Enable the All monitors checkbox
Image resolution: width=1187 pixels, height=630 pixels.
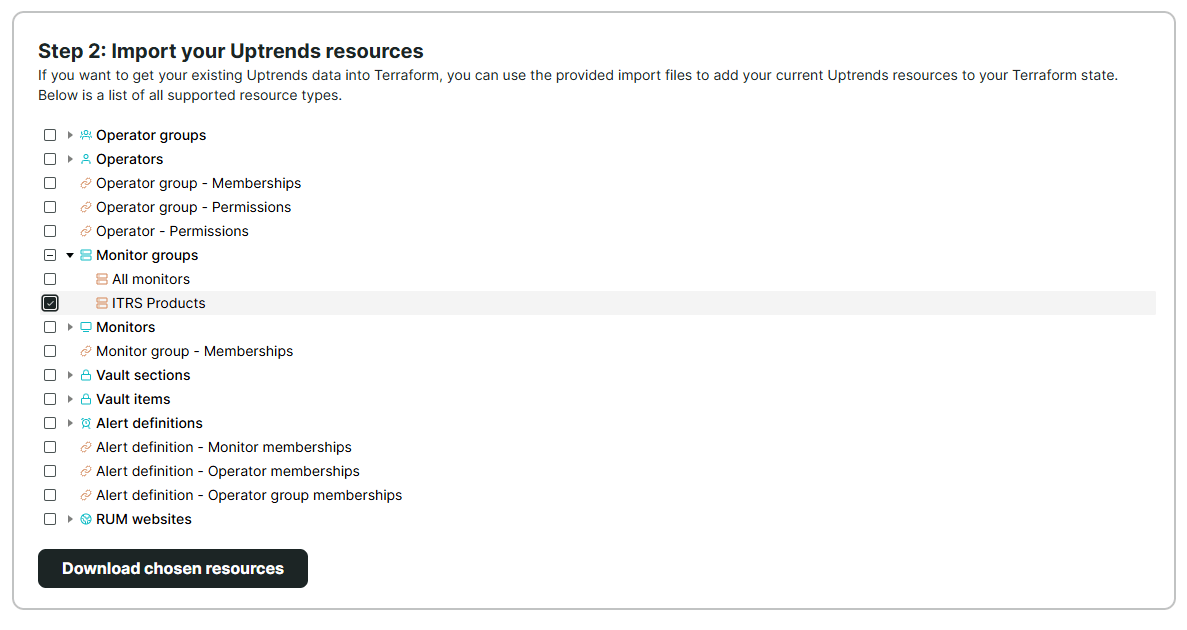coord(50,278)
